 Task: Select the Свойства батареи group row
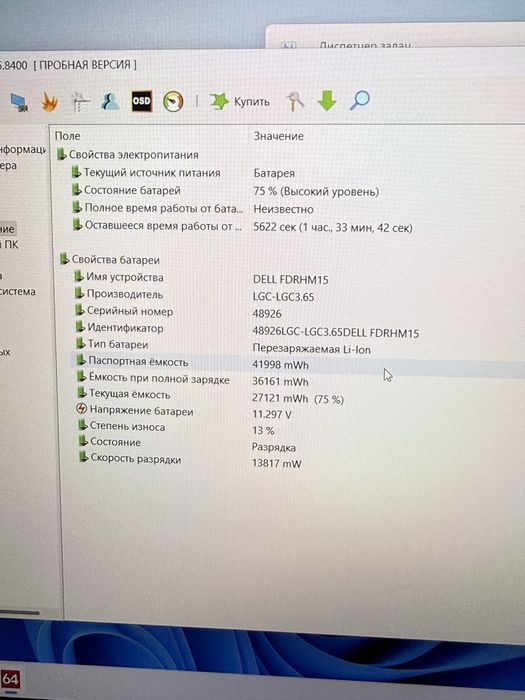pos(110,259)
